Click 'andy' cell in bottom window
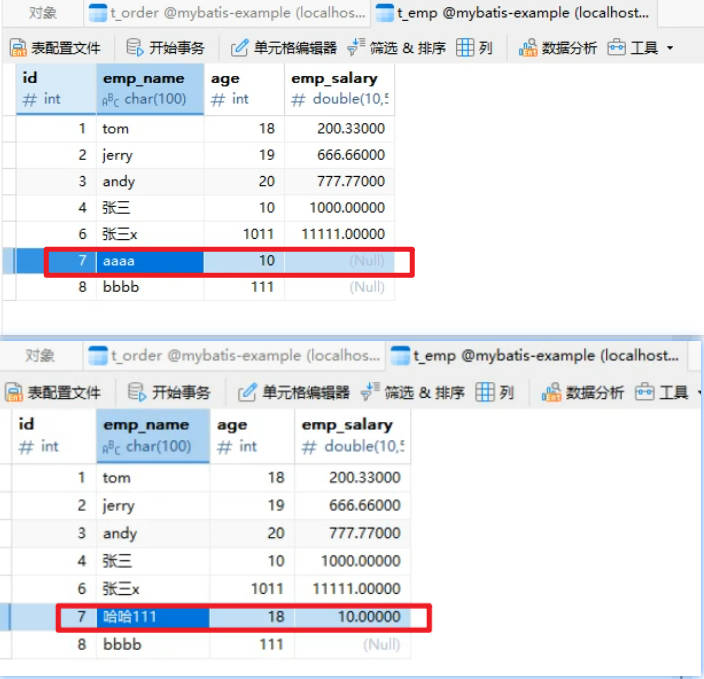The image size is (704, 679). click(x=153, y=534)
